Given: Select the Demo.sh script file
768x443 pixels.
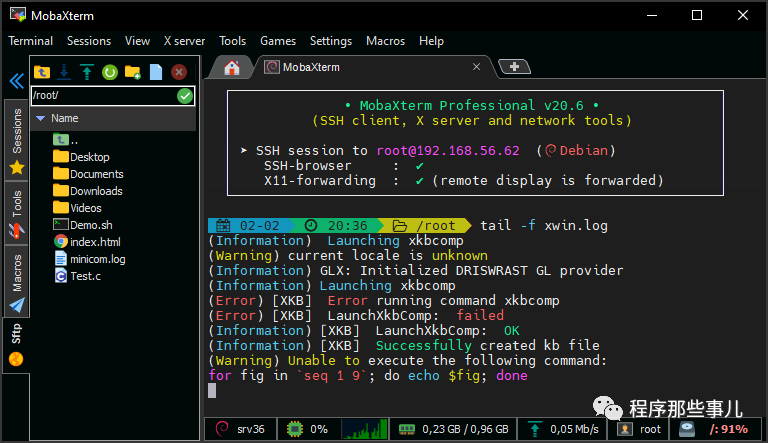Looking at the screenshot, I should (83, 225).
